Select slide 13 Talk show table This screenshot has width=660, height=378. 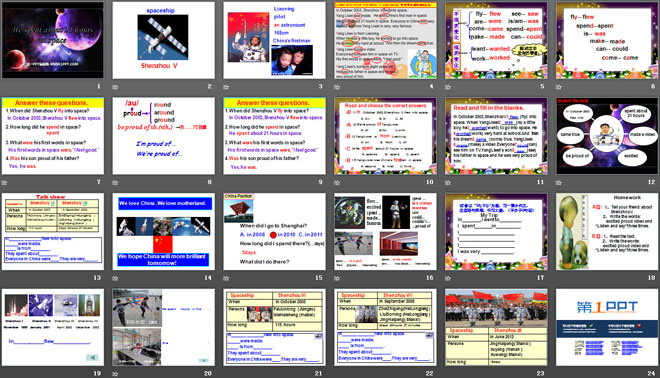[53, 232]
